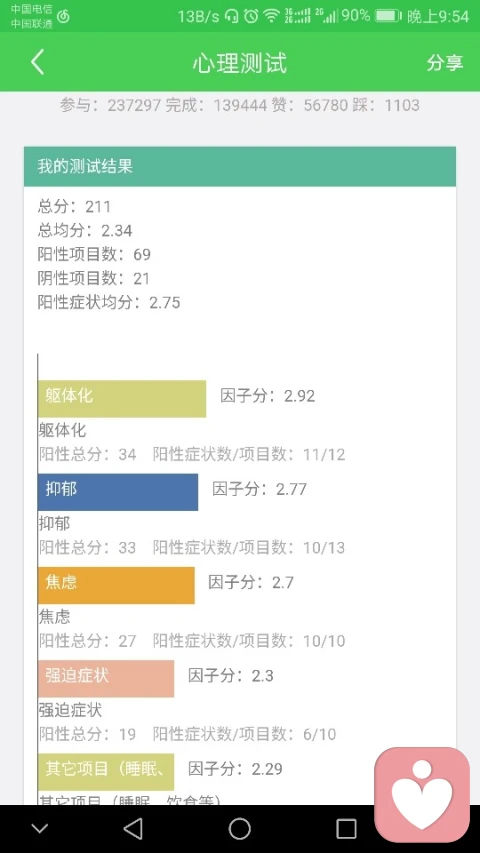Select the orange 焦虑 bar
Viewport: 480px width, 853px height.
click(116, 585)
